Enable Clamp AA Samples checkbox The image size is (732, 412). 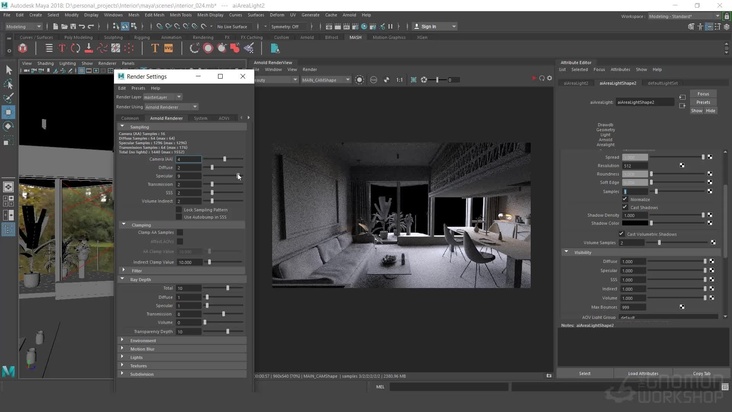[180, 232]
